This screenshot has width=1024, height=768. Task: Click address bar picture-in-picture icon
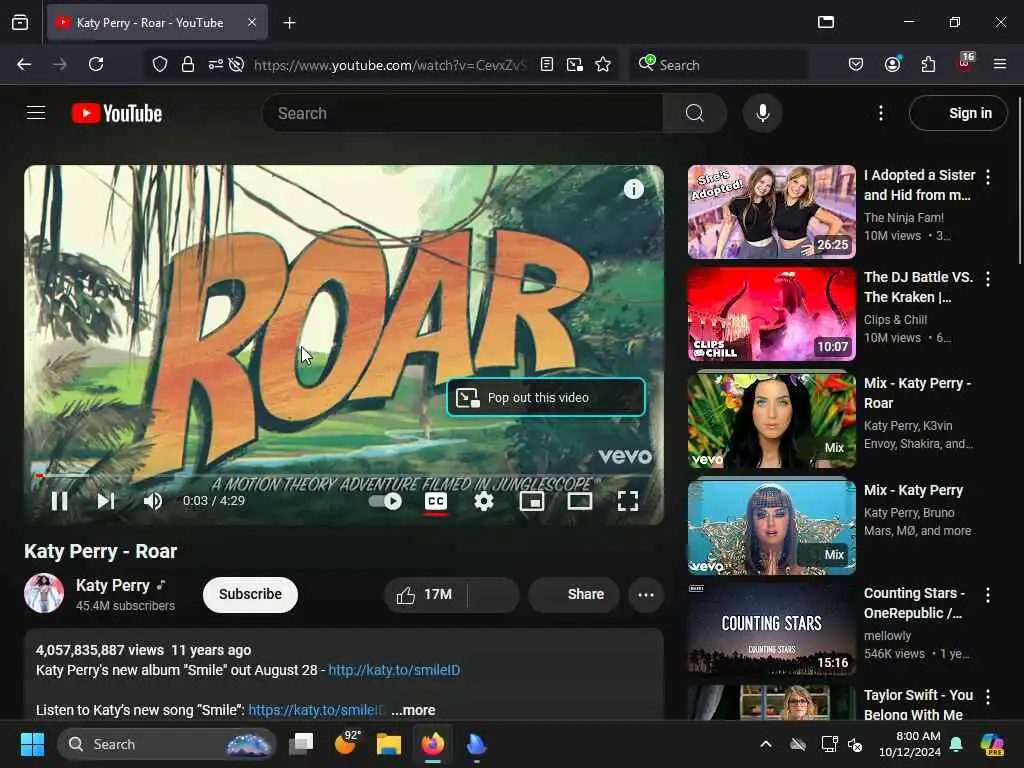pyautogui.click(x=575, y=64)
